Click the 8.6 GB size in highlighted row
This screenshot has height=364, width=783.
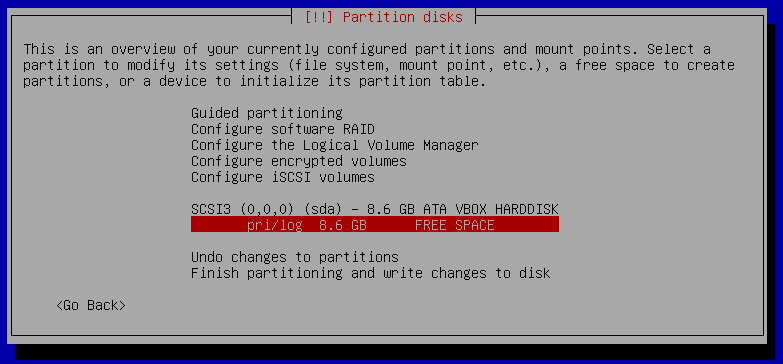[x=343, y=225]
